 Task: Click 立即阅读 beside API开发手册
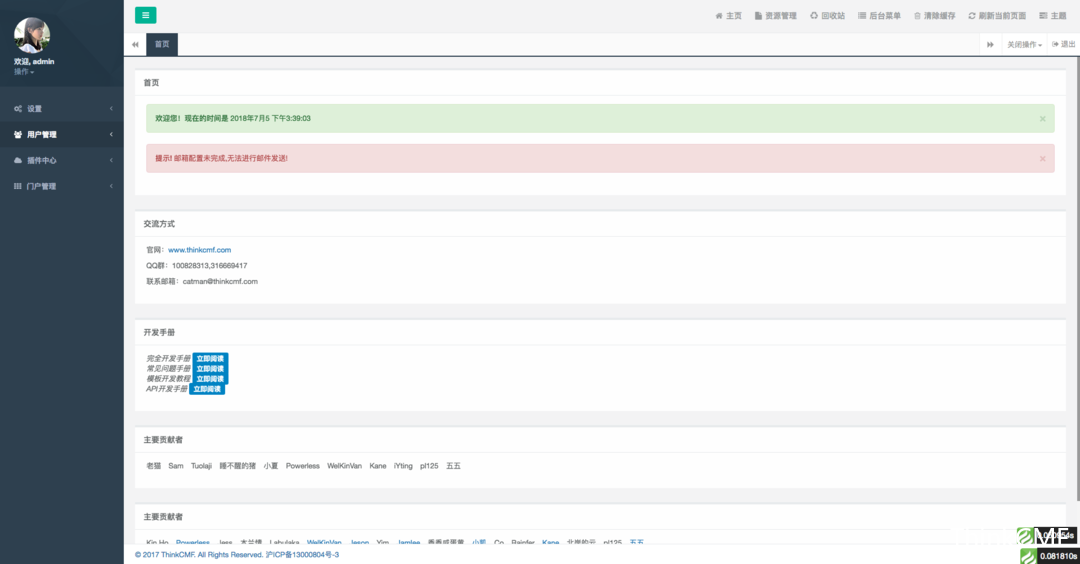pos(207,389)
